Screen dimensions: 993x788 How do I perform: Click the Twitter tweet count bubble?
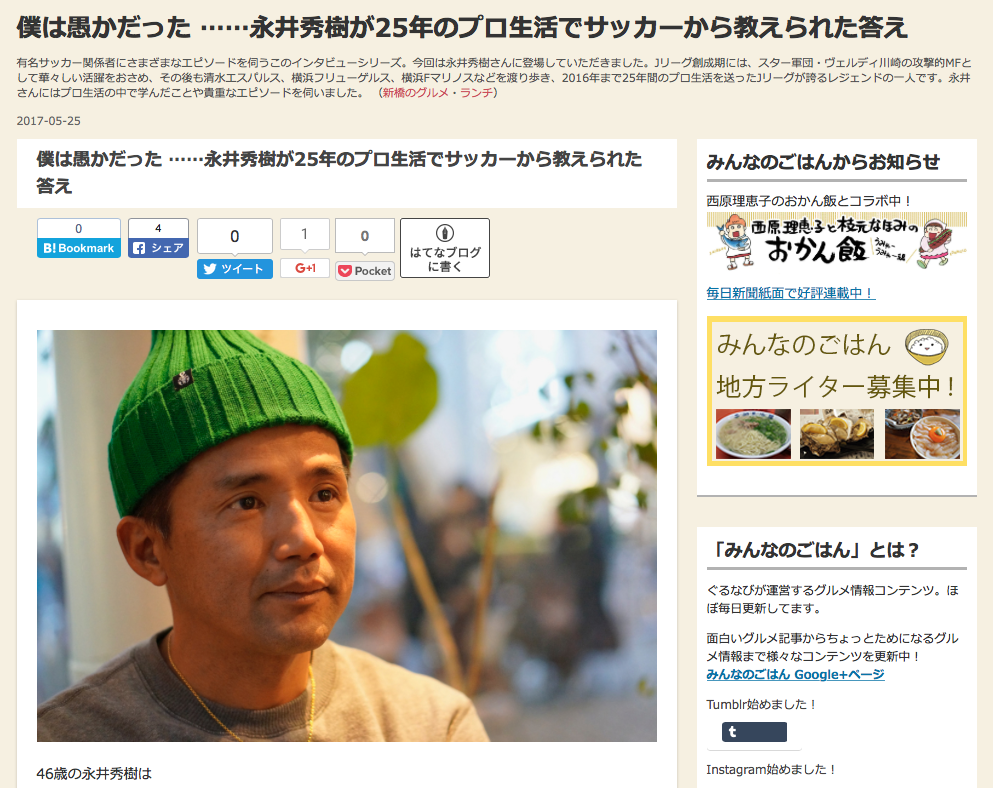(x=234, y=236)
